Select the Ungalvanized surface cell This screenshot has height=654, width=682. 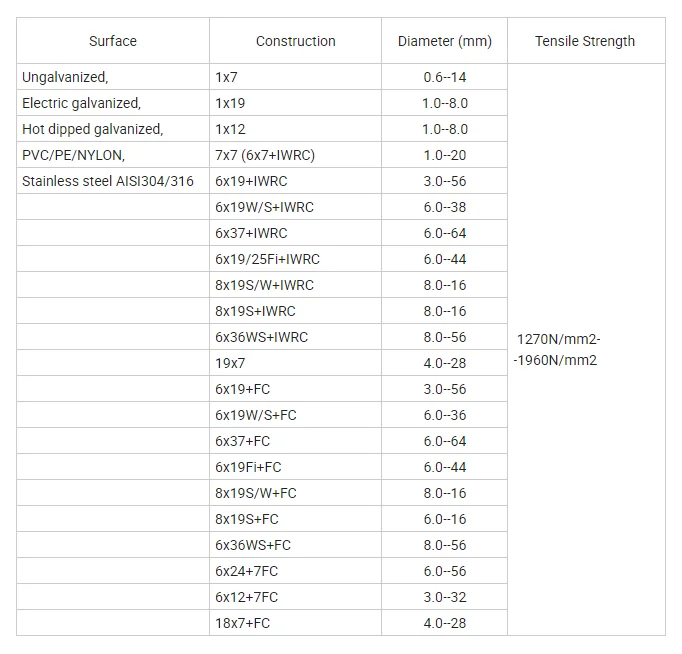coord(65,77)
